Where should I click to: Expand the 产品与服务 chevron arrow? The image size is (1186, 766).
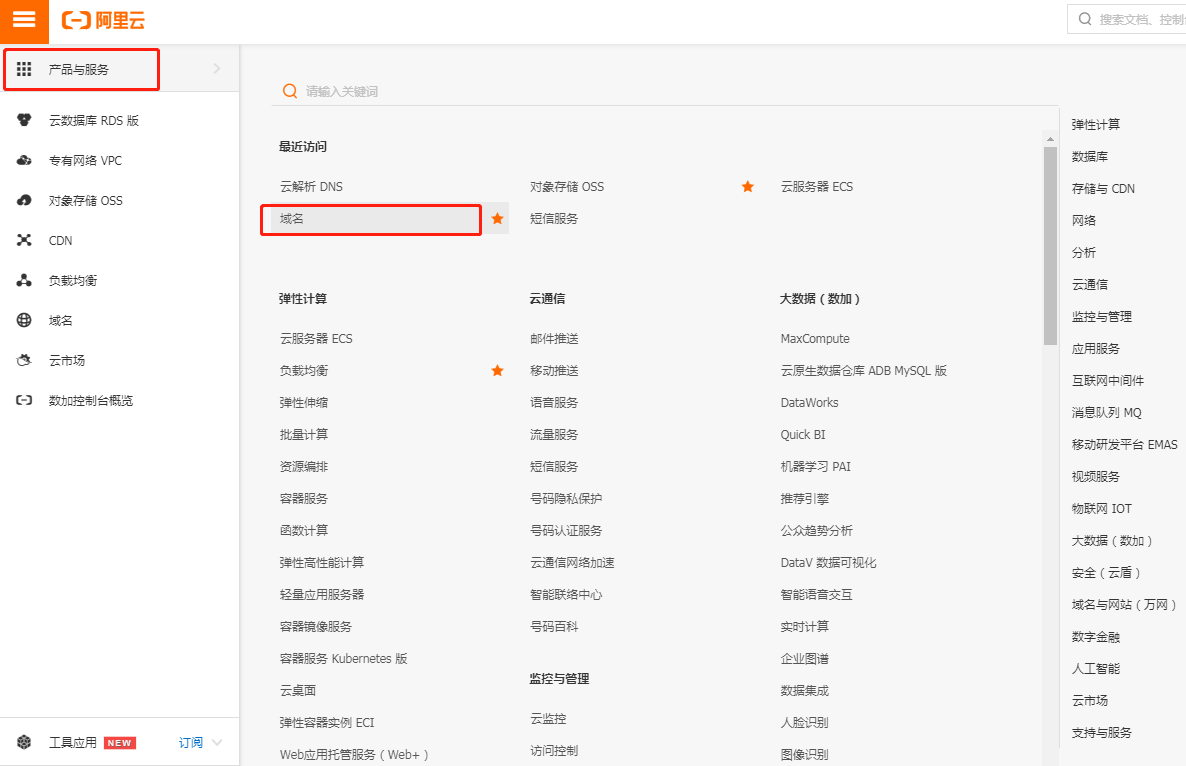(217, 69)
